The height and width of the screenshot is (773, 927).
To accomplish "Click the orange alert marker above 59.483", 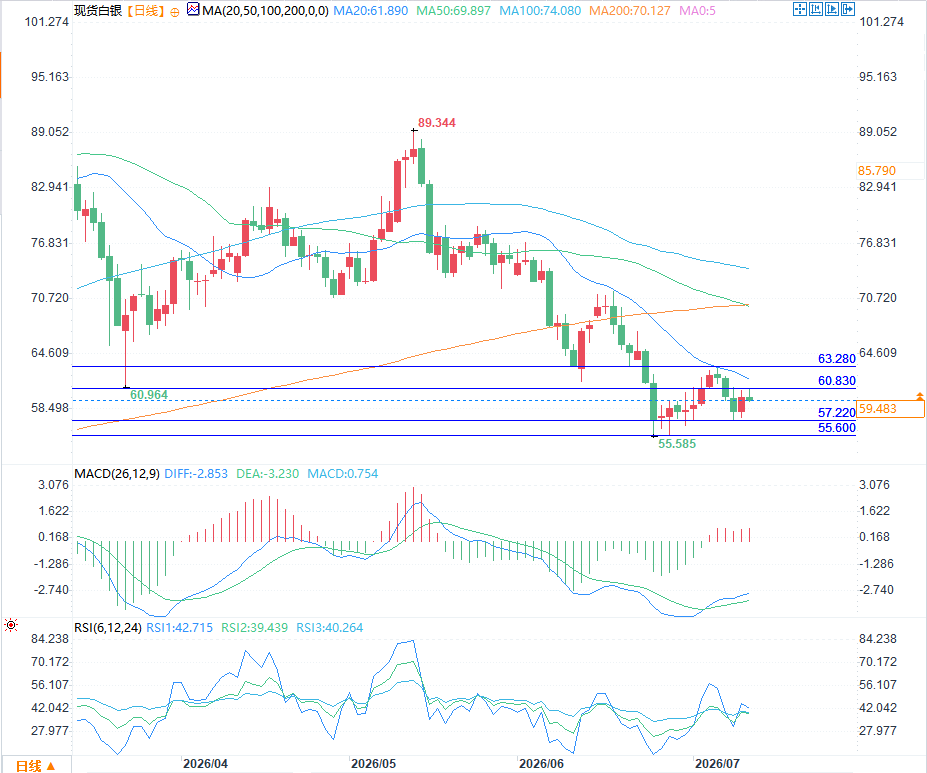I will point(920,396).
